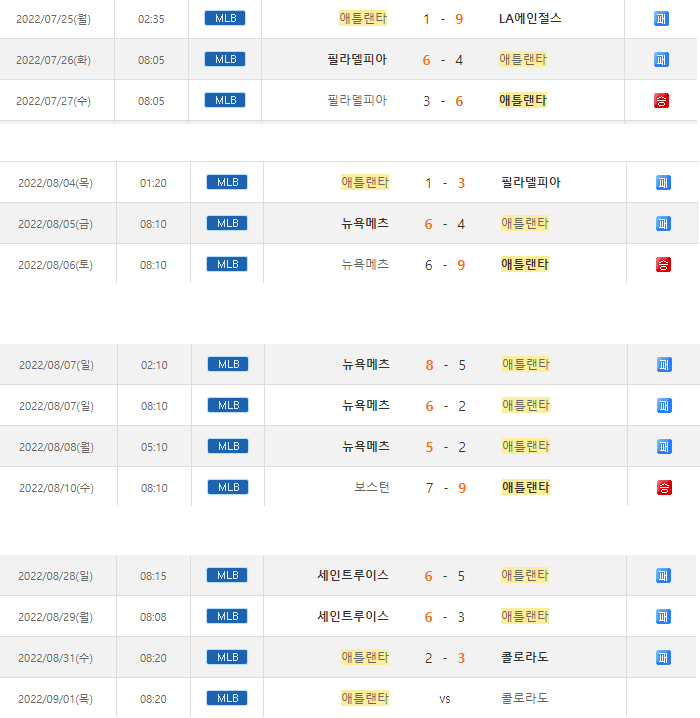
Task: Click 콜로라도 in the upcoming 2022/09/01 game
Action: [525, 698]
